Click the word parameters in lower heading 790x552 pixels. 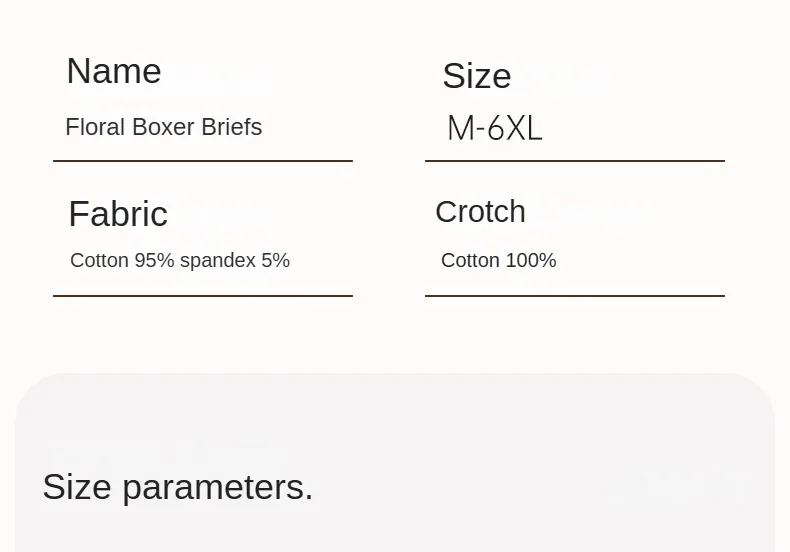coord(217,487)
